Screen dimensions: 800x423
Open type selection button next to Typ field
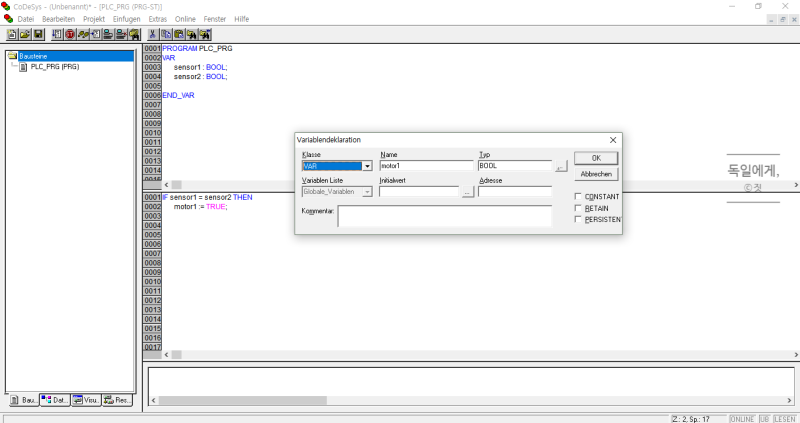coord(561,166)
